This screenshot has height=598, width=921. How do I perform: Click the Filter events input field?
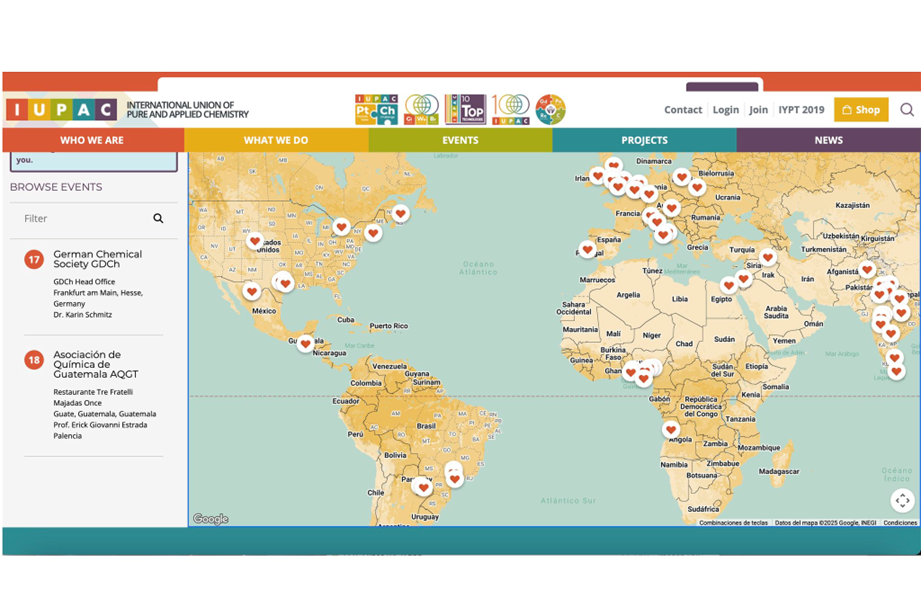point(85,218)
